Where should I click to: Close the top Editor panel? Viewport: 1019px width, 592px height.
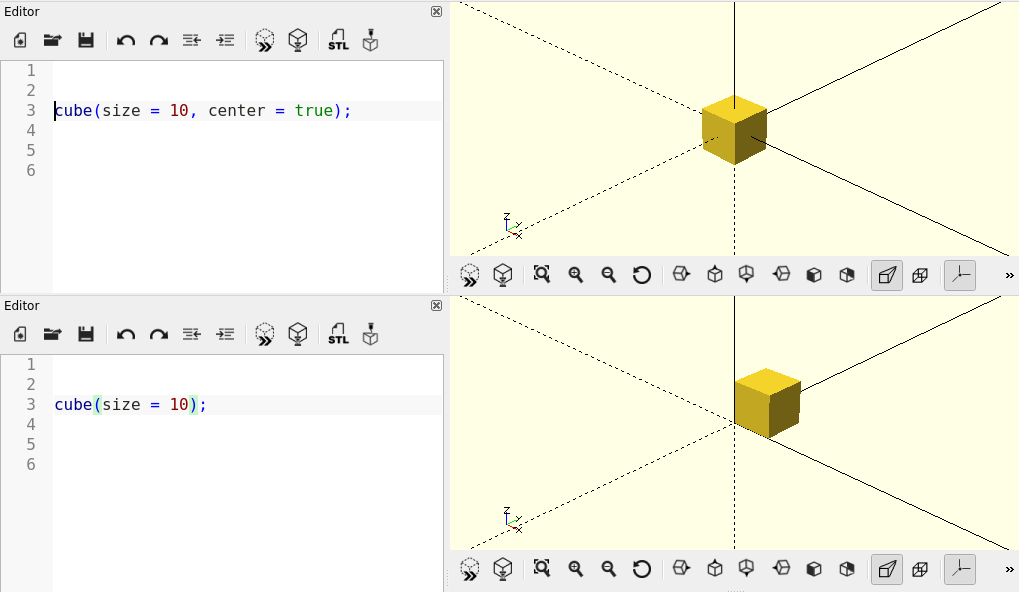pos(436,11)
